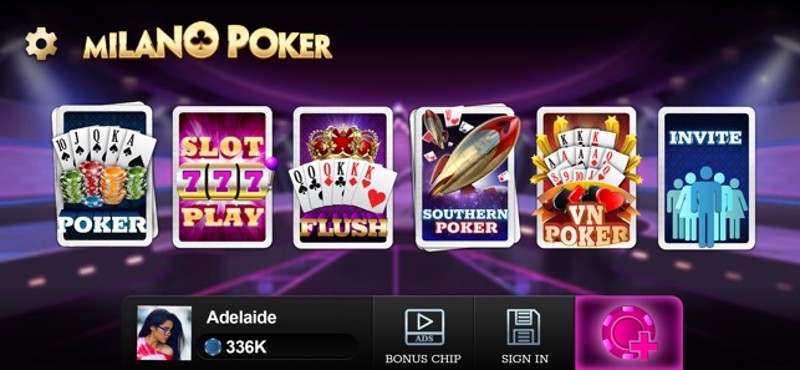Screen dimensions: 800x370
Task: Tap the 777 slot reels
Action: [223, 182]
